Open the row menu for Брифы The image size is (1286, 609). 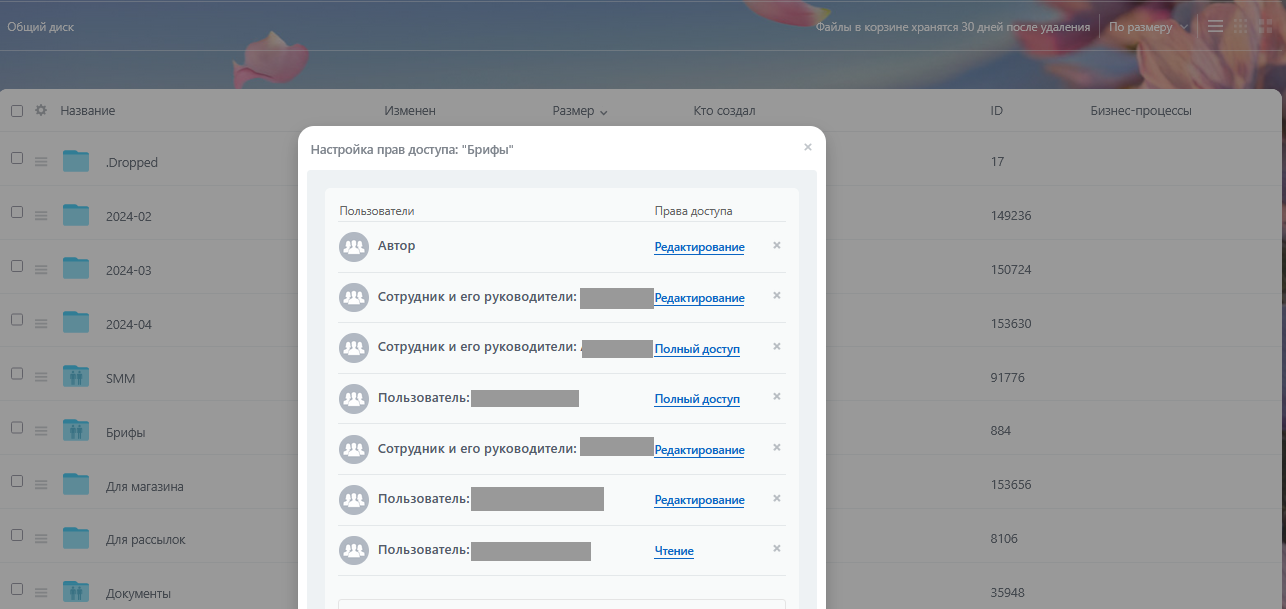(x=41, y=431)
